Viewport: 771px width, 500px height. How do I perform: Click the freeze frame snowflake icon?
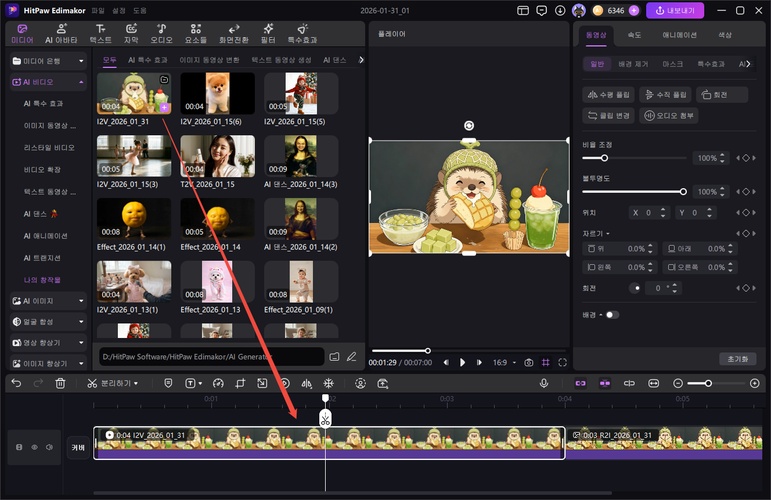click(x=328, y=383)
